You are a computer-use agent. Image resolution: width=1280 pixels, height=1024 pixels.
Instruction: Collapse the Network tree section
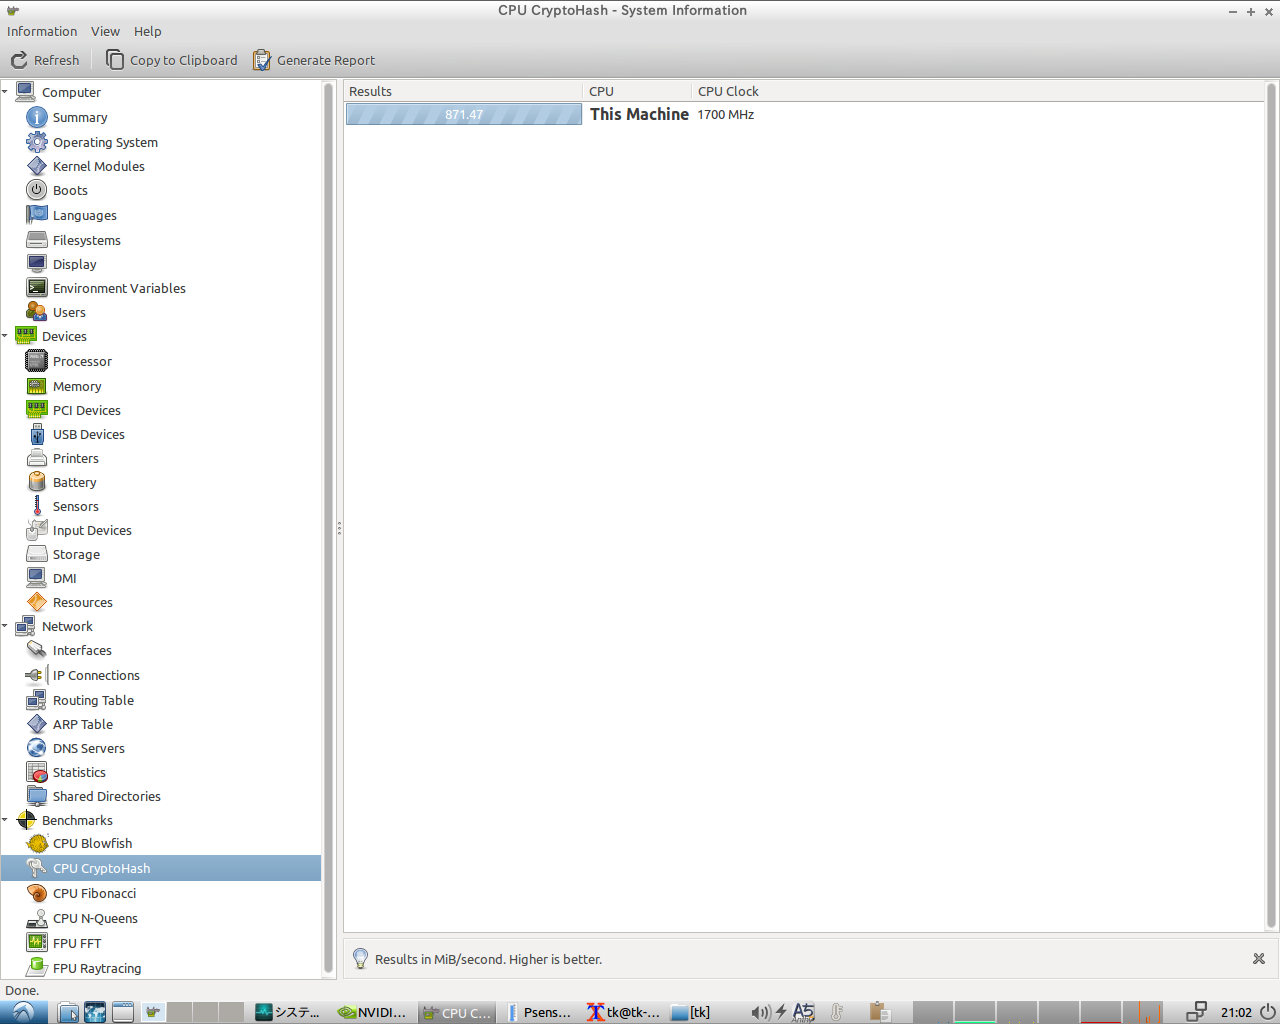coord(6,626)
